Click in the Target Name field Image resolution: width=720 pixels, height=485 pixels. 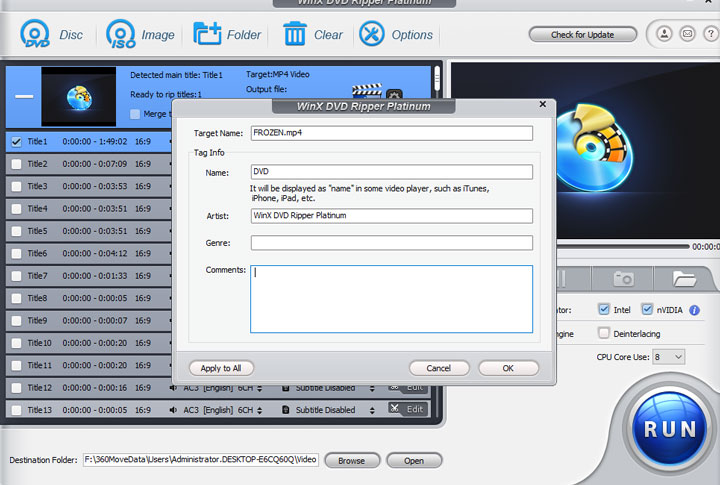(x=392, y=133)
